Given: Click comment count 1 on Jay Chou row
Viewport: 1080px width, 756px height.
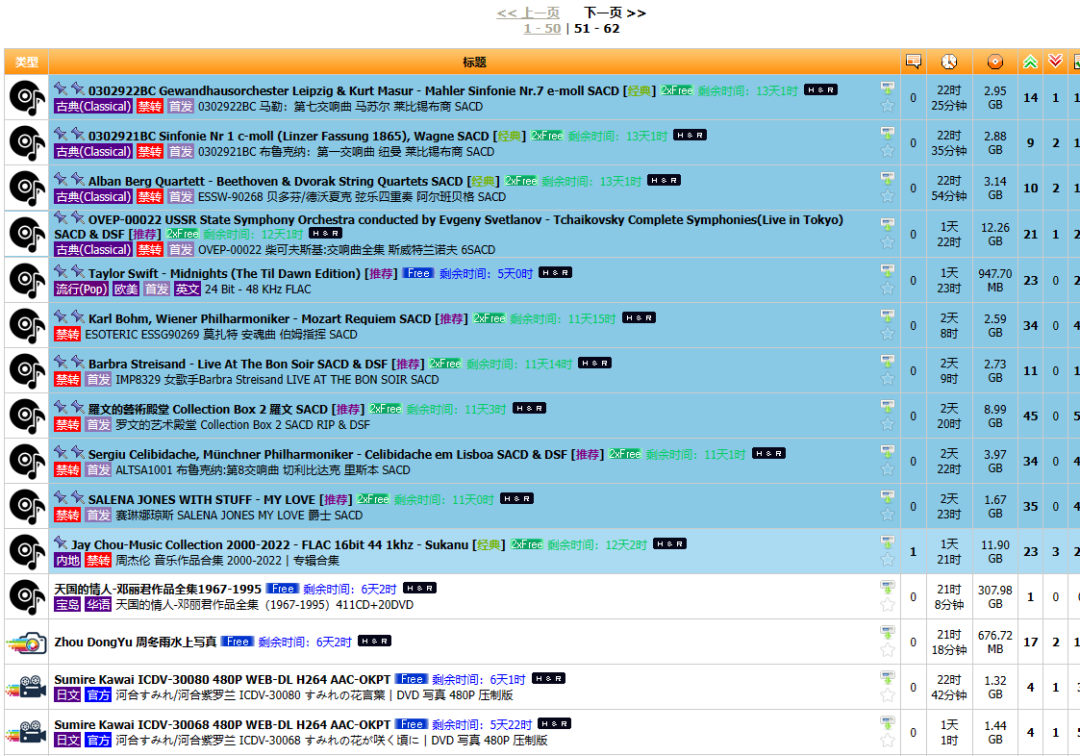Looking at the screenshot, I should coord(913,552).
